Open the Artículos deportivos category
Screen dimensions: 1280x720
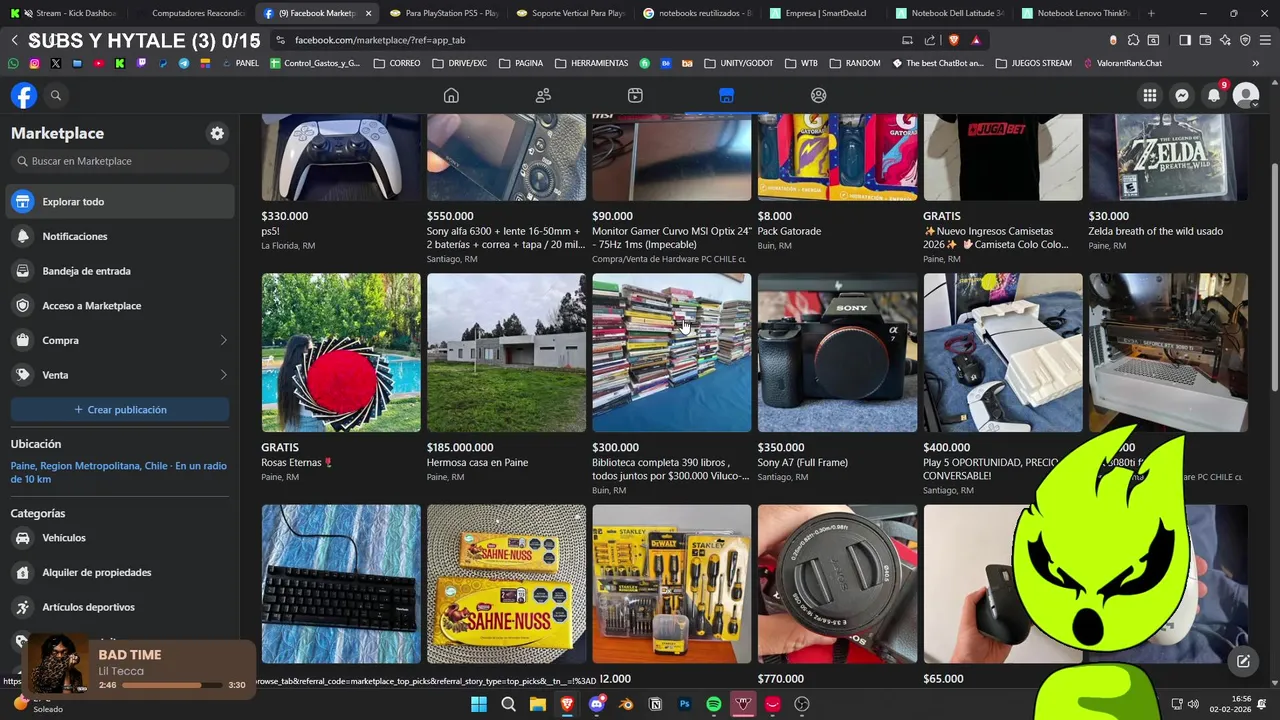click(120, 607)
